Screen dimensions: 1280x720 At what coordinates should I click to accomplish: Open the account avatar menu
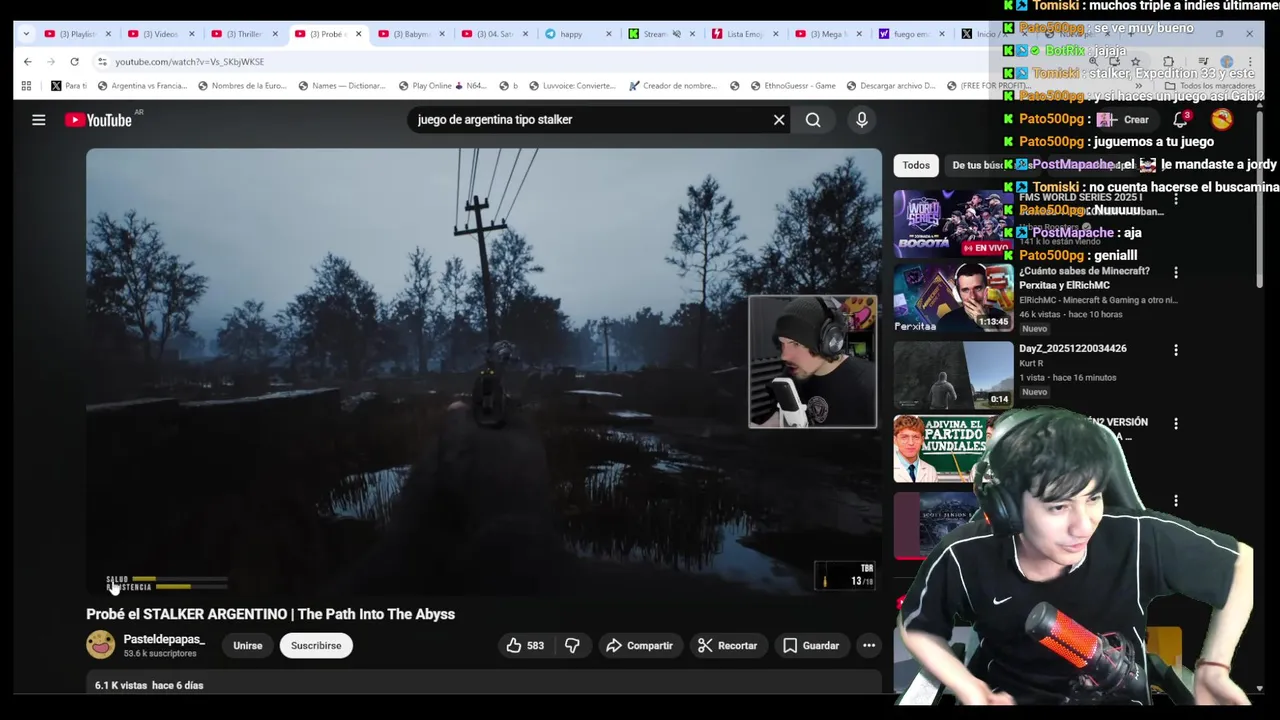coord(1222,120)
